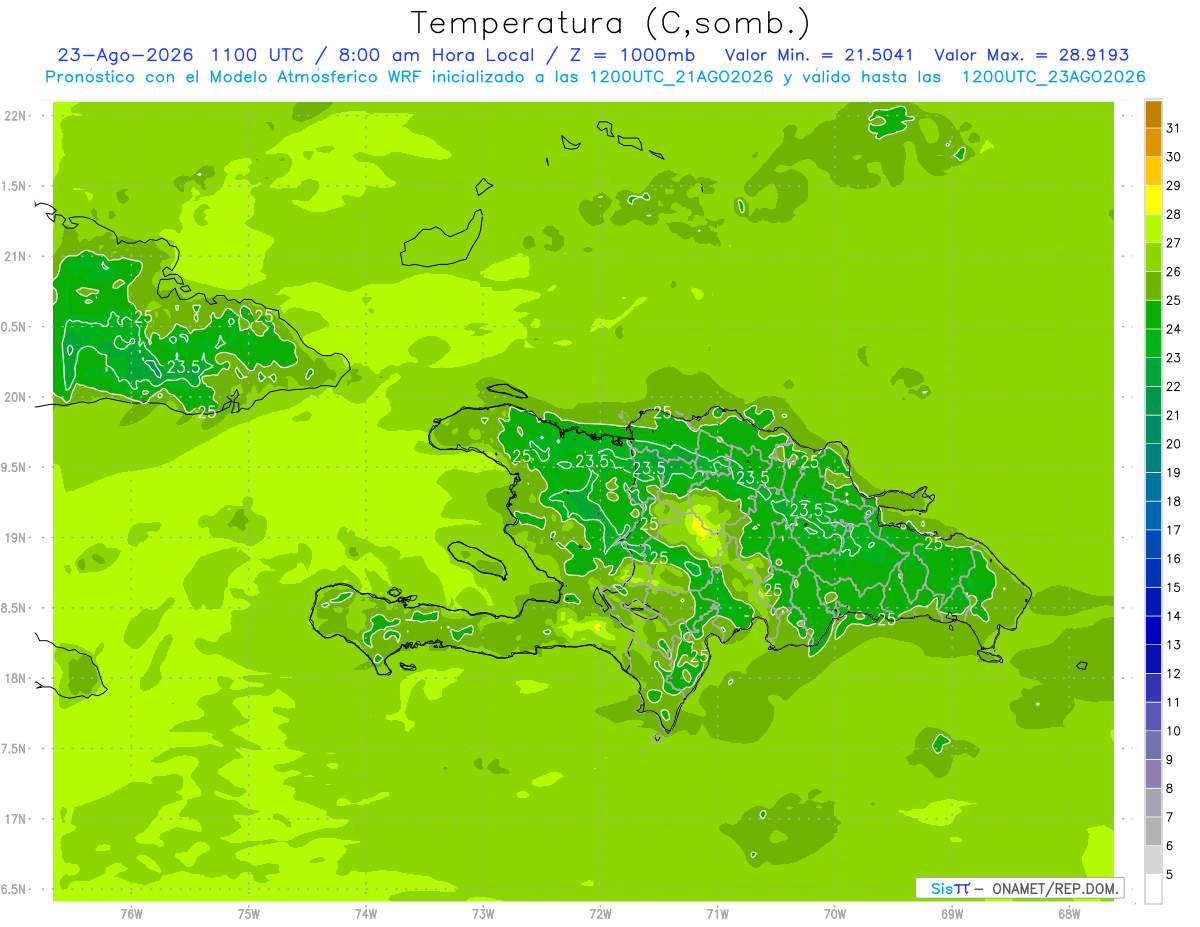This screenshot has width=1200, height=927.
Task: Click the teal colorbar segment between 19 and 20
Action: (1153, 459)
